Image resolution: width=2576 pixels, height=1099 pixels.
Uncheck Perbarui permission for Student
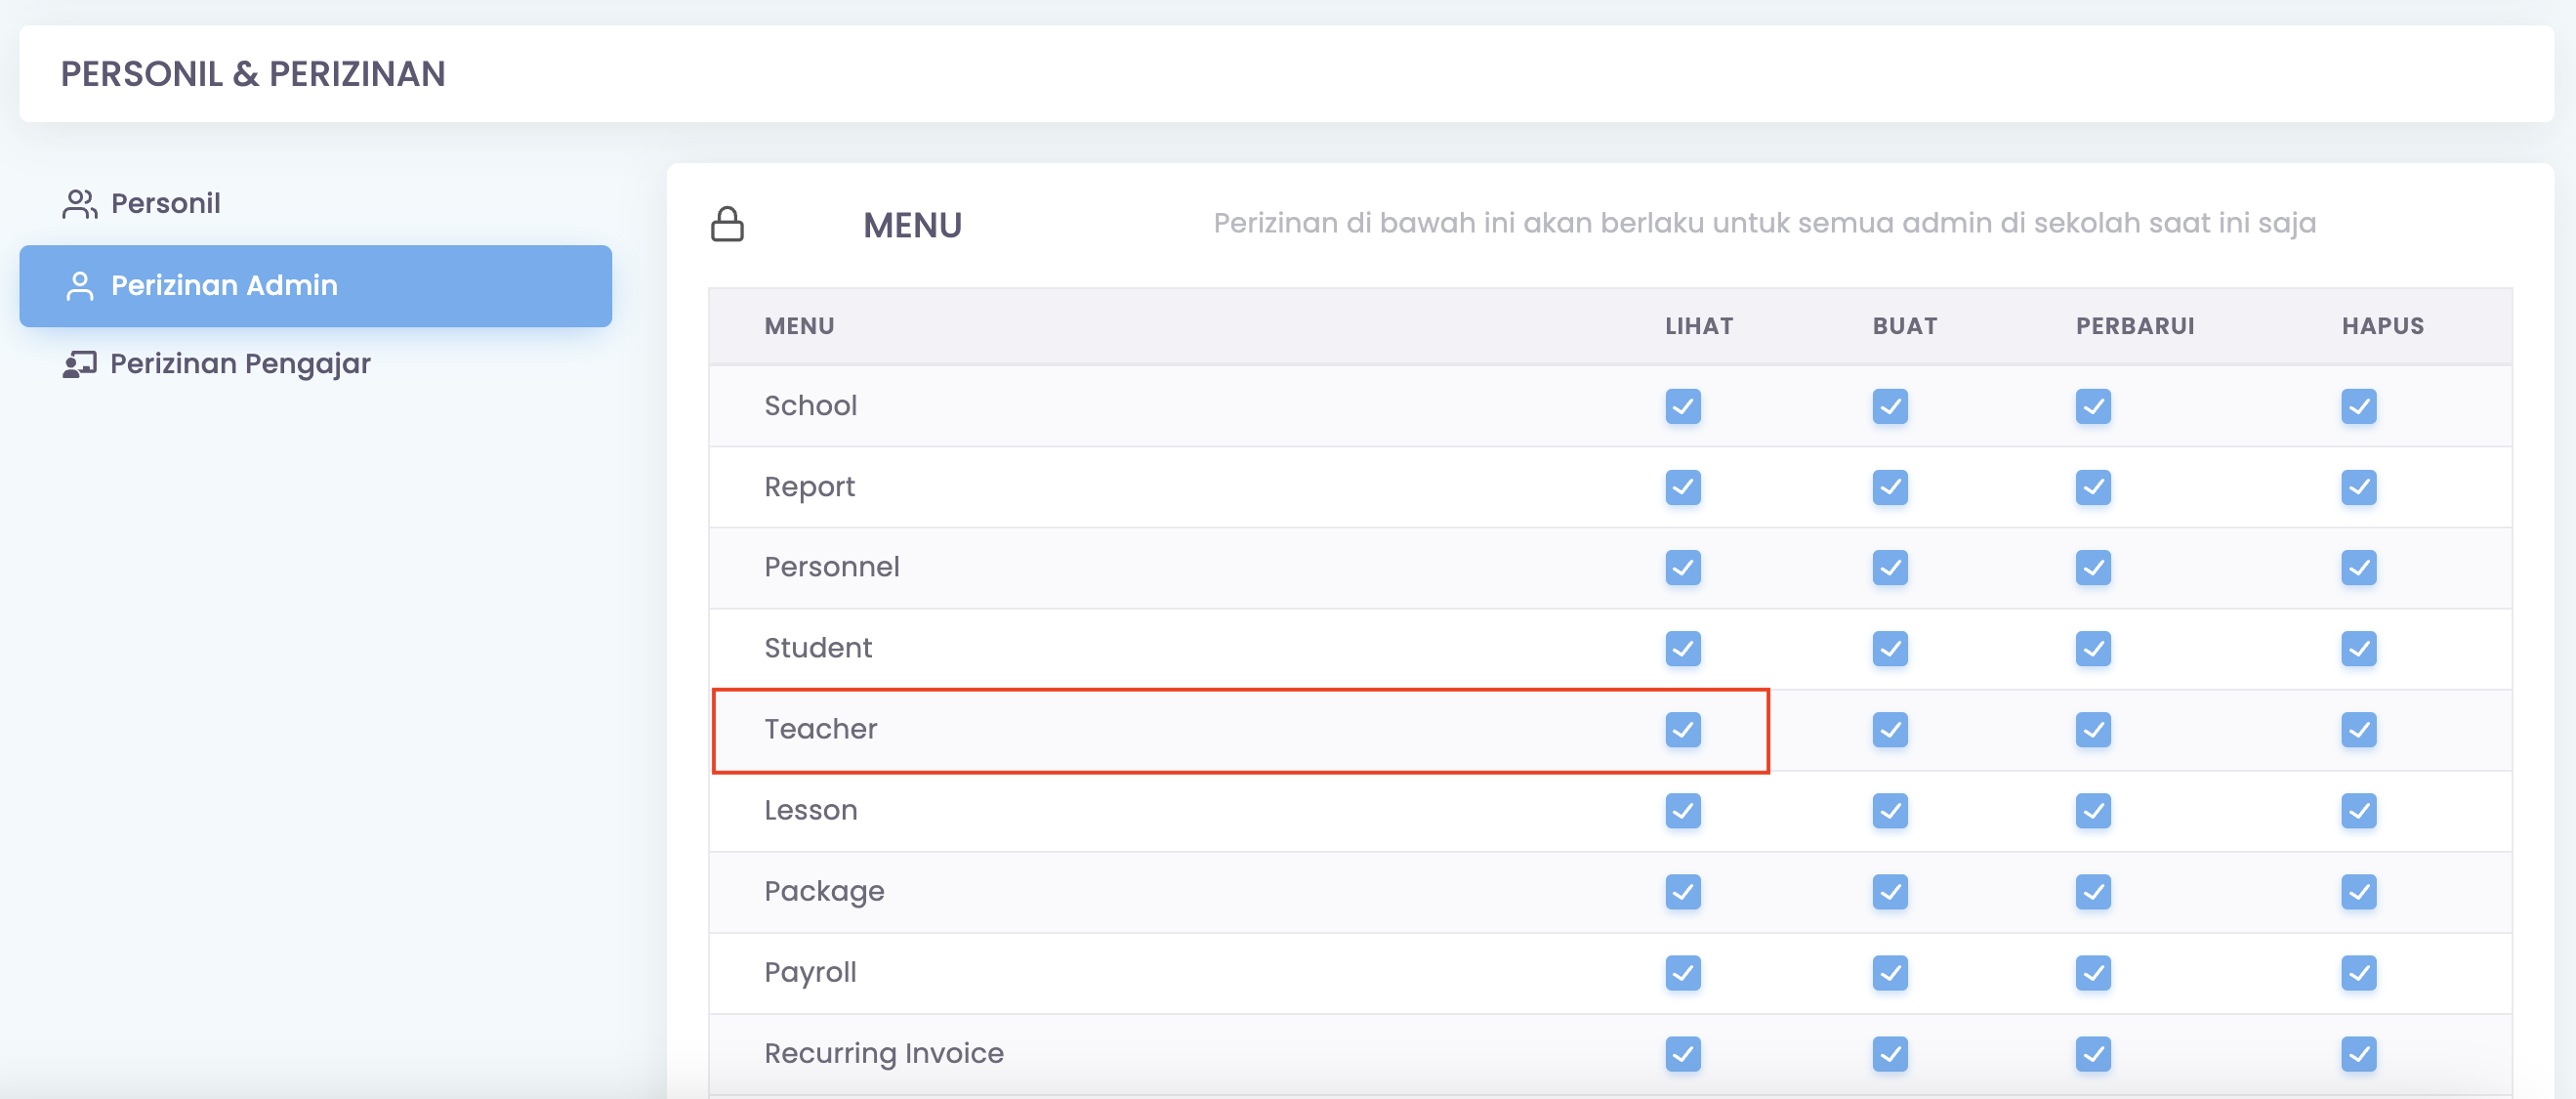2092,649
